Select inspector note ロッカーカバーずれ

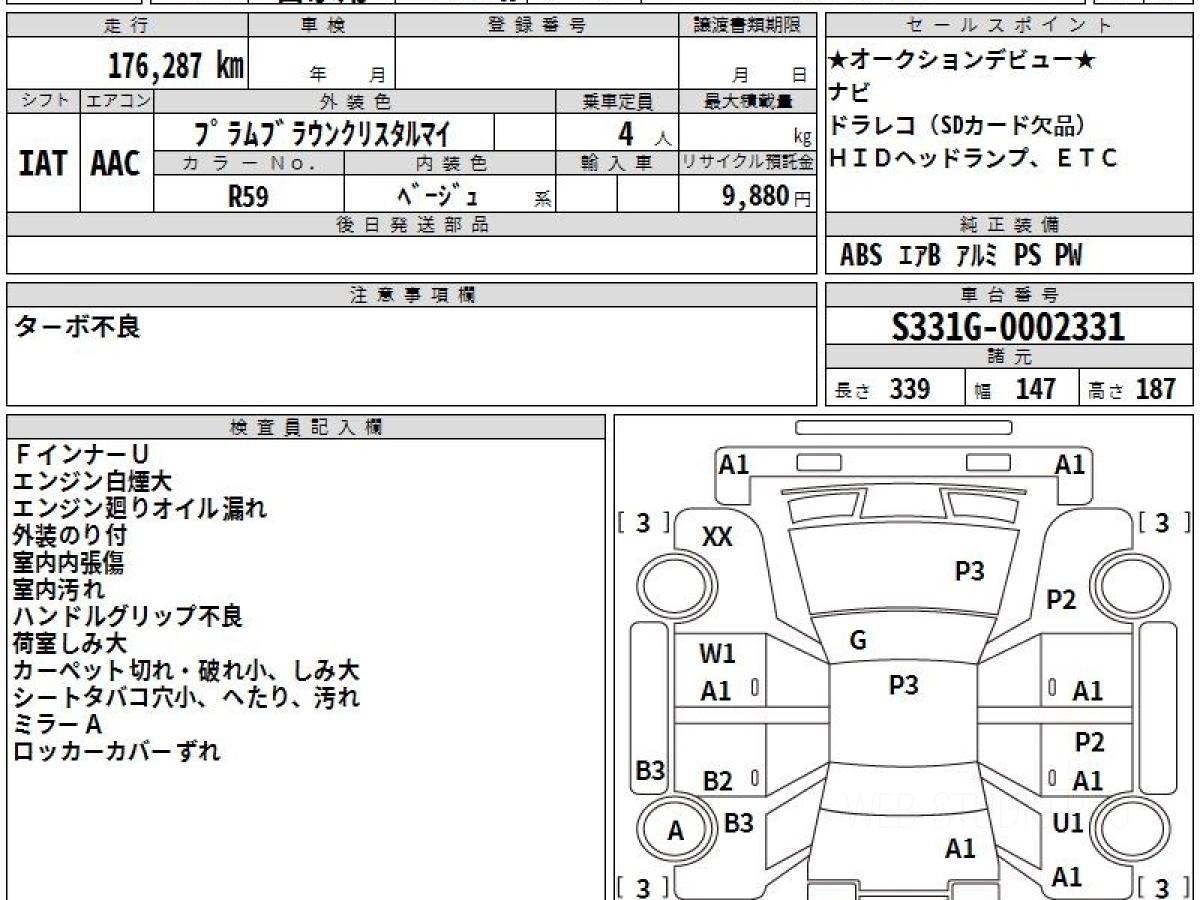point(118,751)
